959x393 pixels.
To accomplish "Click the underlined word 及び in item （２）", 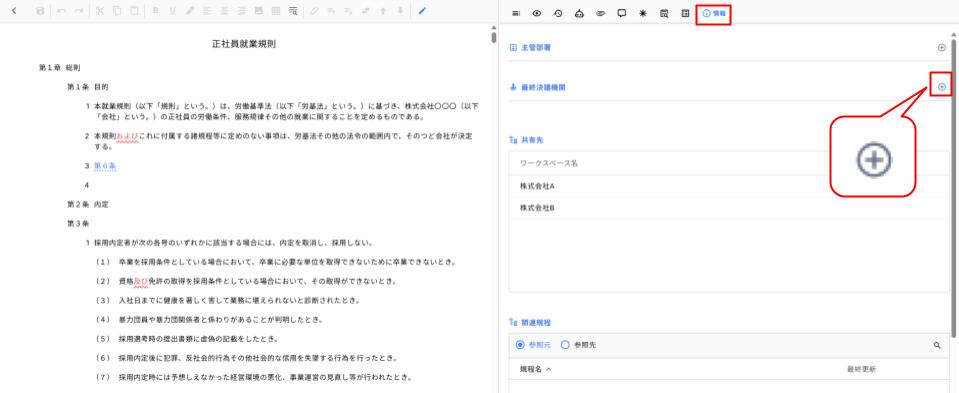I will click(141, 281).
